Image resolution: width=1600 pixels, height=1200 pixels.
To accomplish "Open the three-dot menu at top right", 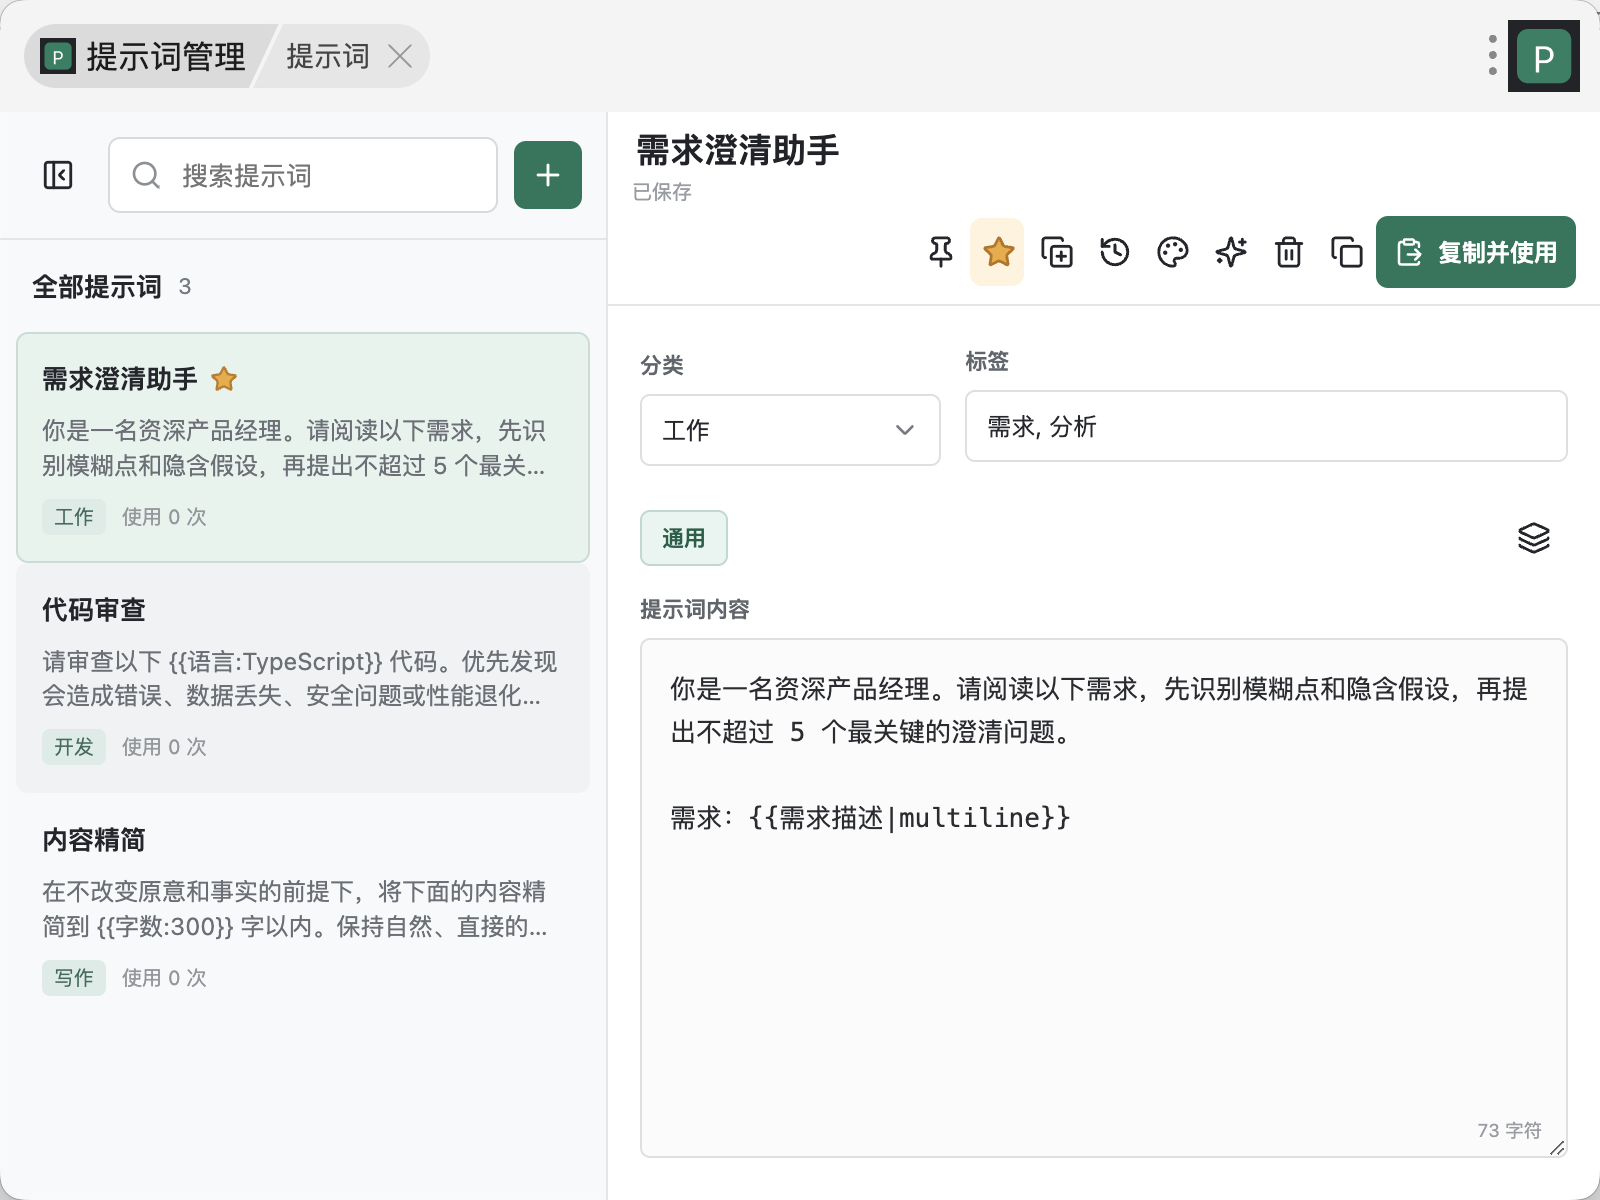I will pyautogui.click(x=1492, y=55).
